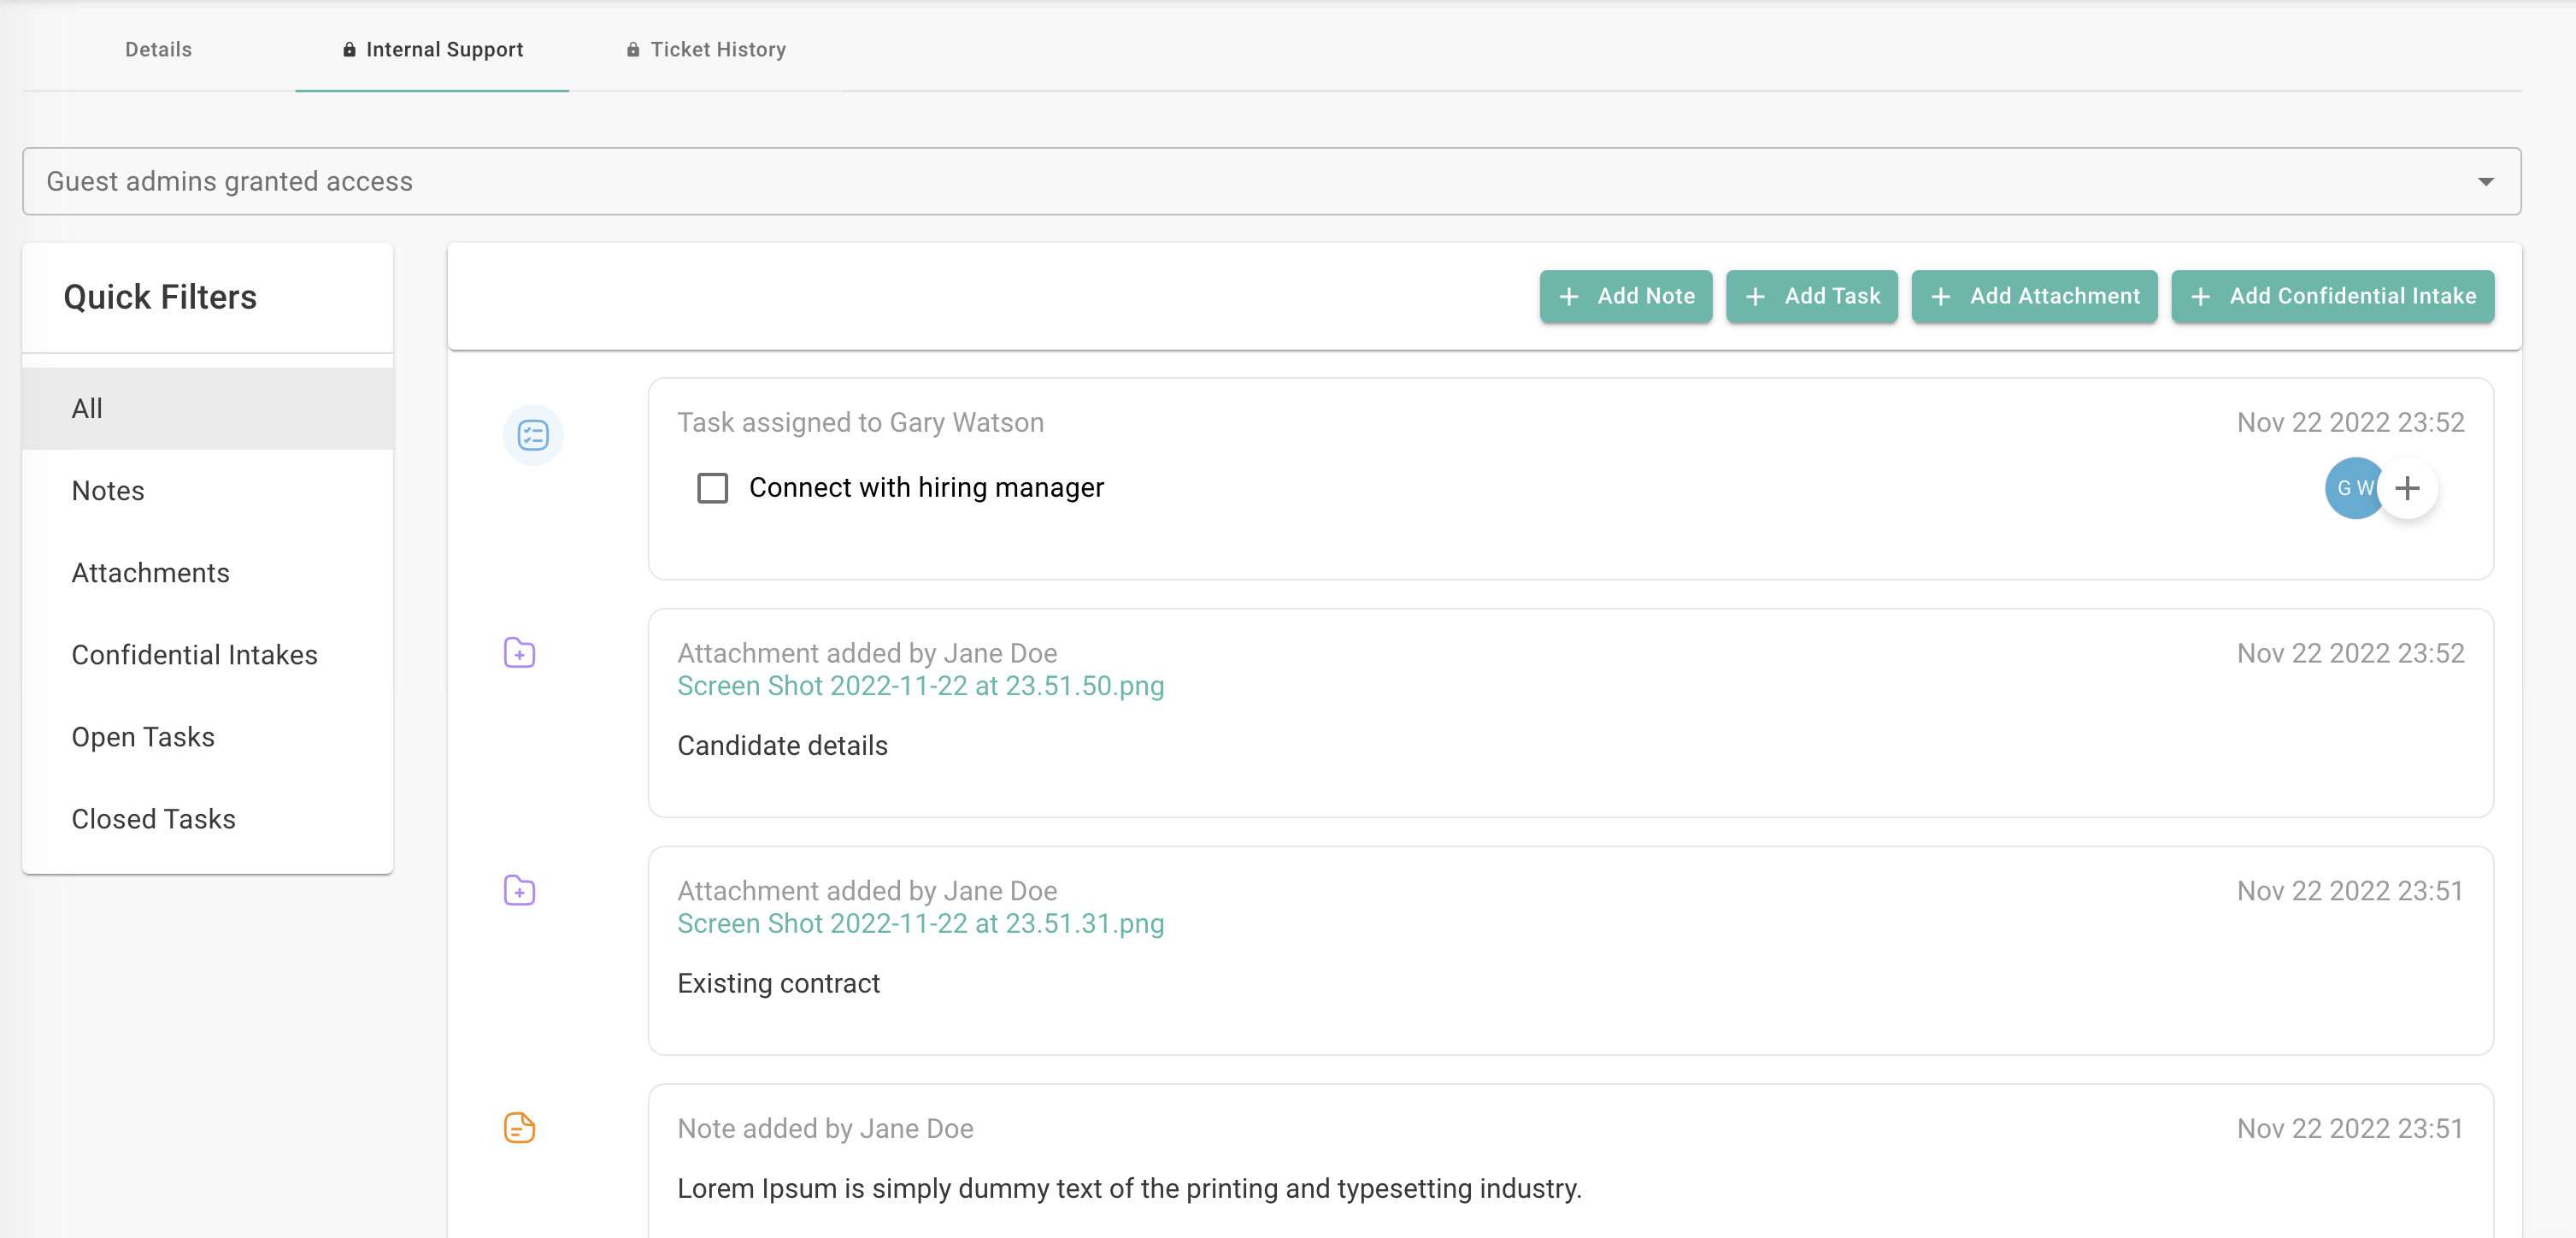The width and height of the screenshot is (2576, 1238).
Task: Click the purple folder icon for Candidate details attachment
Action: click(x=519, y=653)
